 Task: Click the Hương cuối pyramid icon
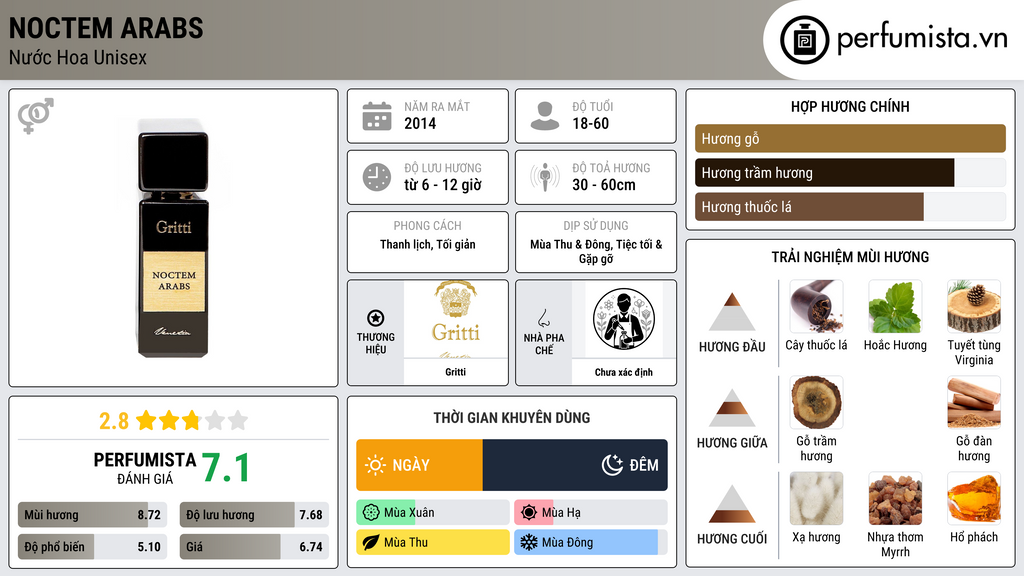coord(732,504)
